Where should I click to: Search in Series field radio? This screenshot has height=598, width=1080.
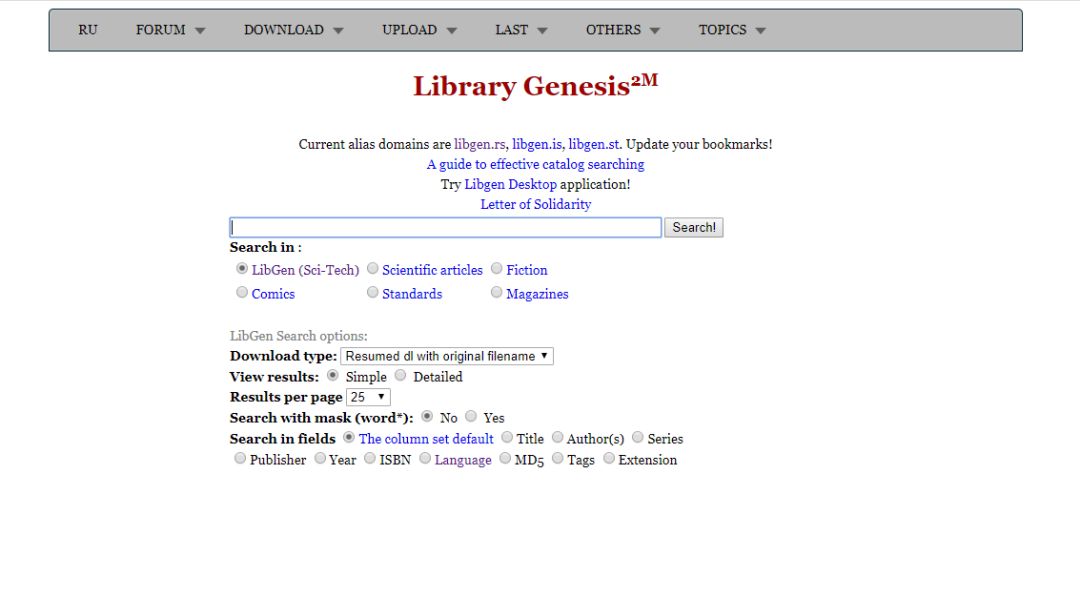point(638,437)
